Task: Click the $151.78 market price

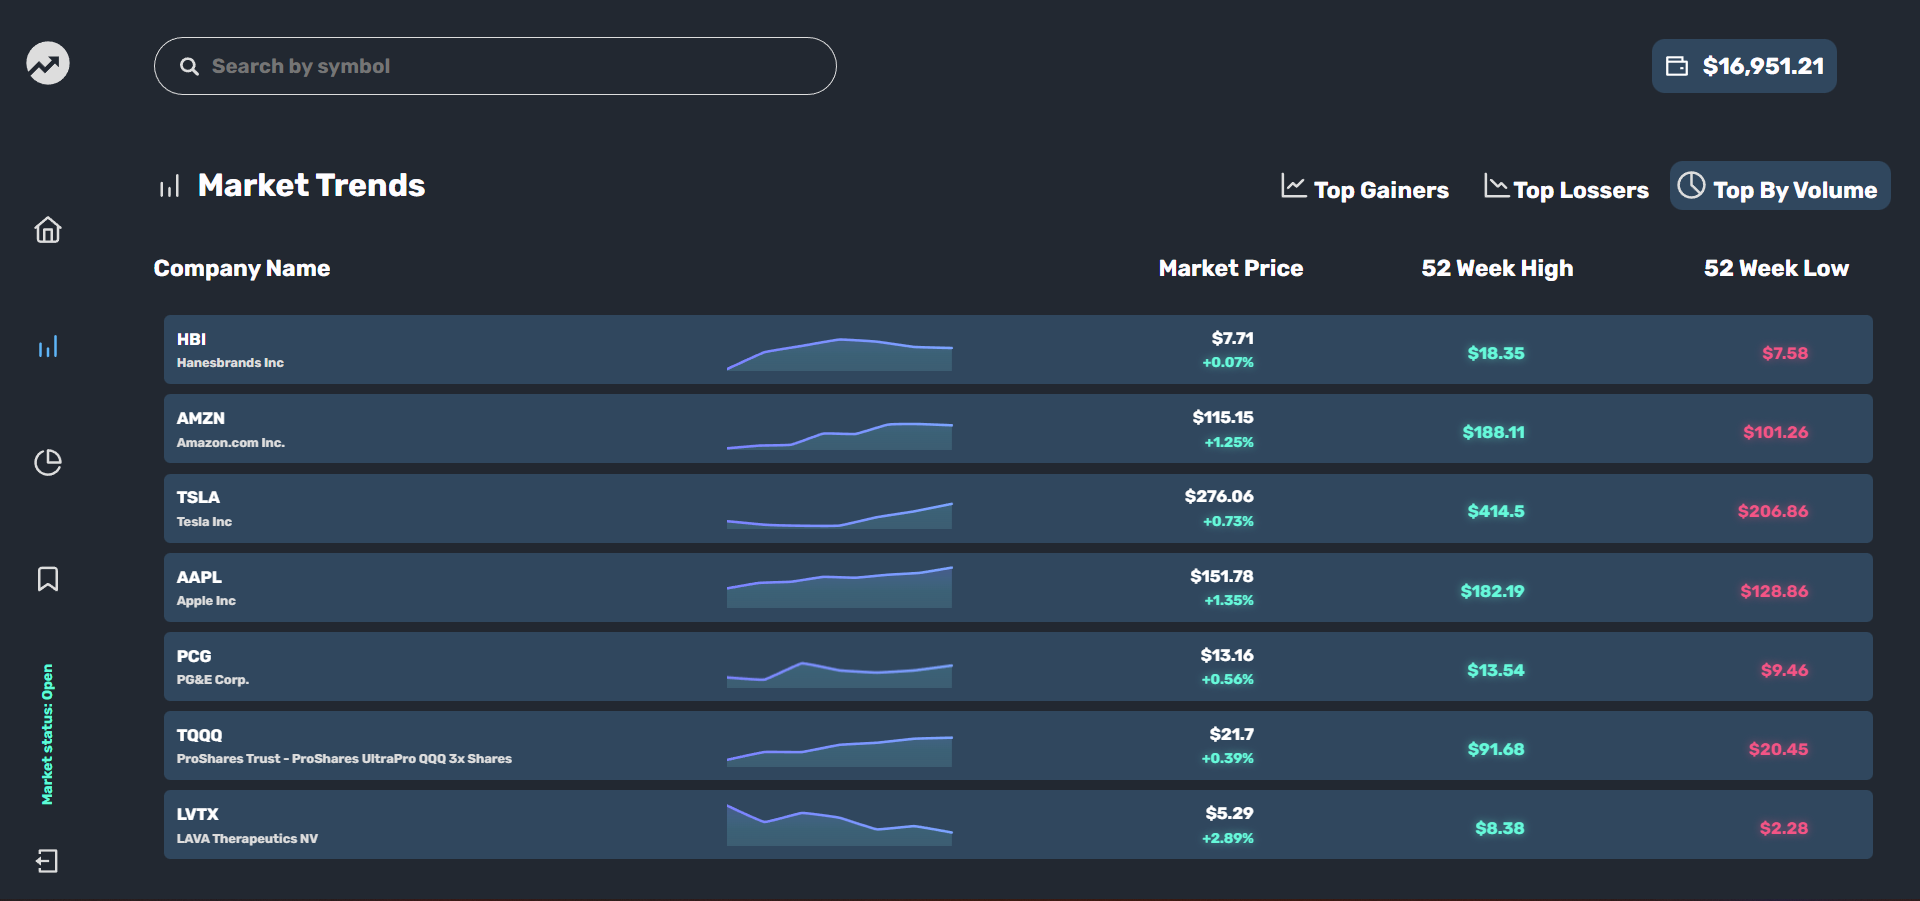Action: [x=1221, y=576]
